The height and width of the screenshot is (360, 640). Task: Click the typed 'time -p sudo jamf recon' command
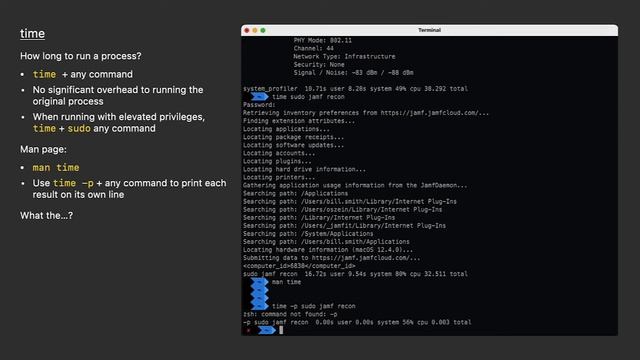[313, 306]
